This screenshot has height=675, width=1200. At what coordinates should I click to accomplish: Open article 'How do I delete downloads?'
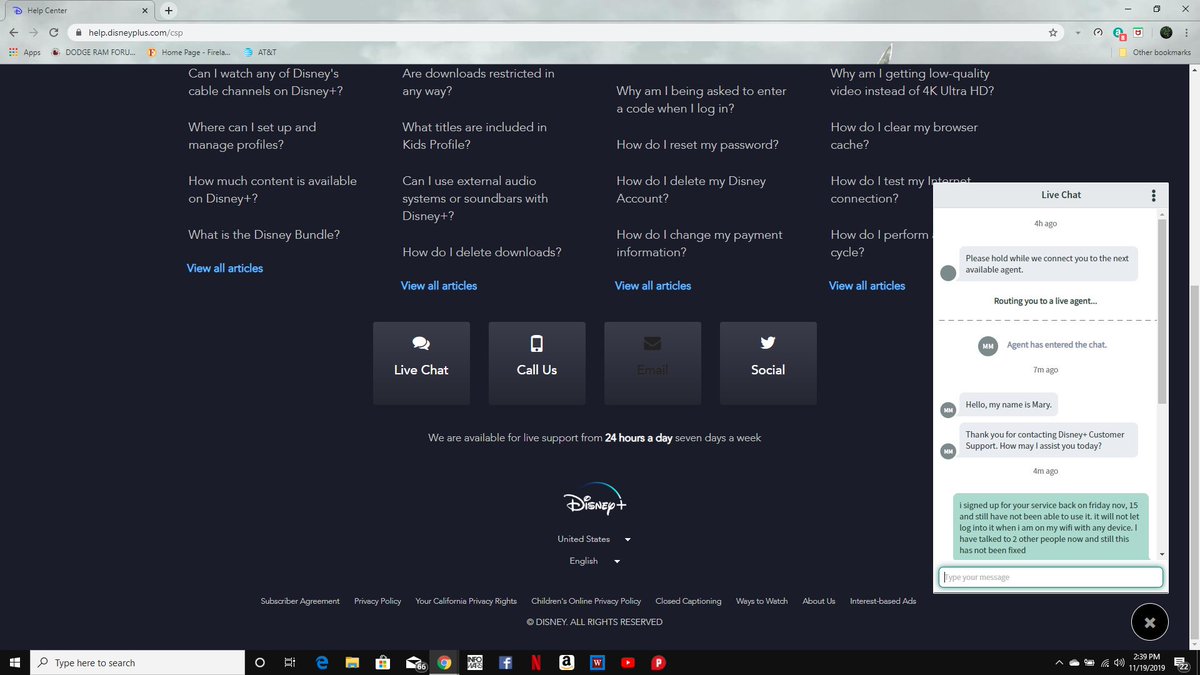[x=482, y=253]
